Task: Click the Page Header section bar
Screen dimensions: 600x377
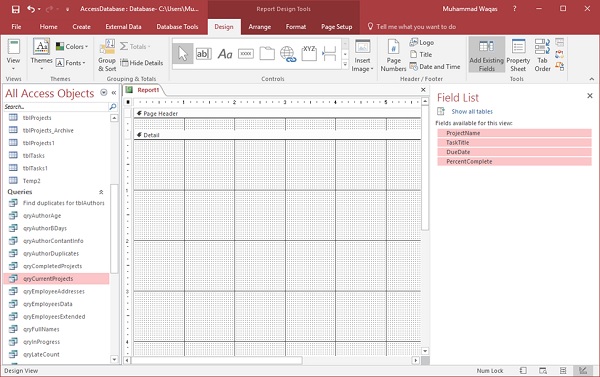Action: pyautogui.click(x=277, y=114)
